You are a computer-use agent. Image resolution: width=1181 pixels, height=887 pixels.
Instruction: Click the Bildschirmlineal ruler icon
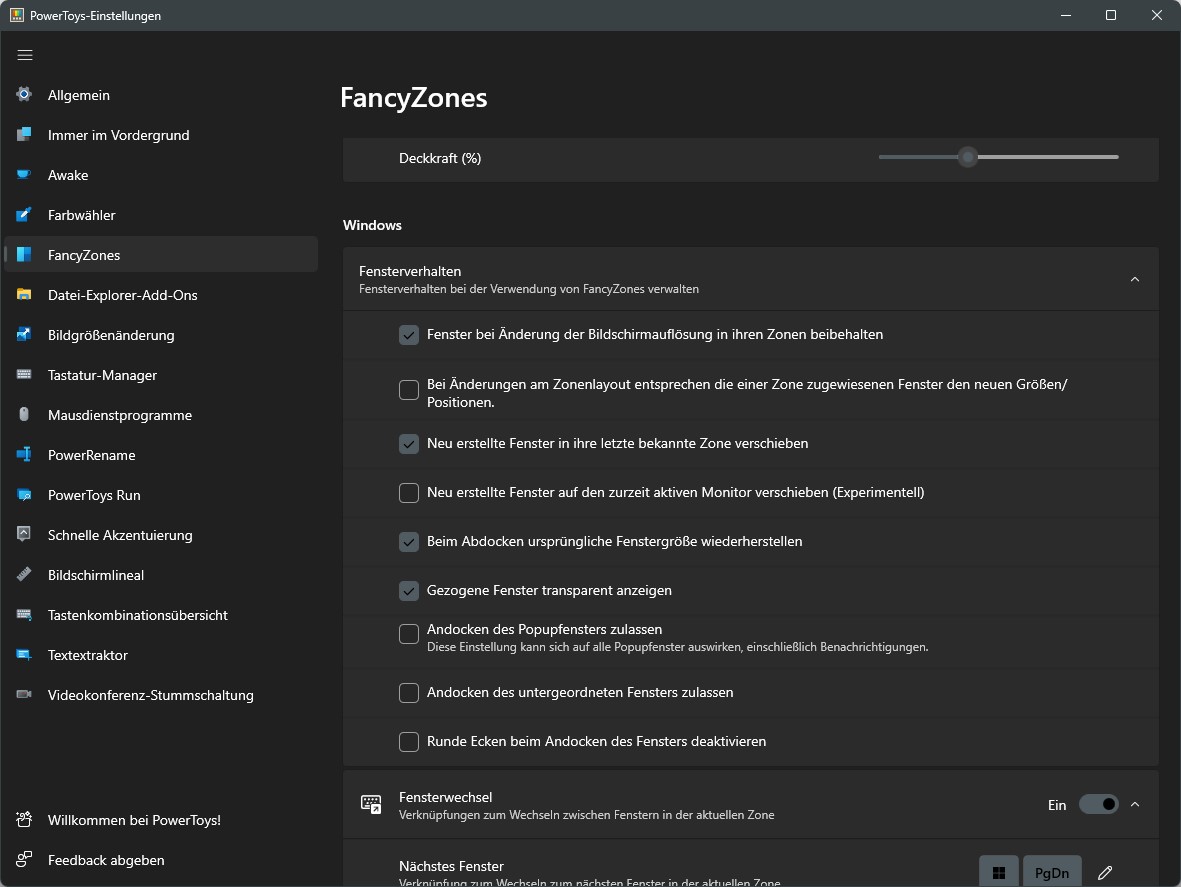(25, 575)
